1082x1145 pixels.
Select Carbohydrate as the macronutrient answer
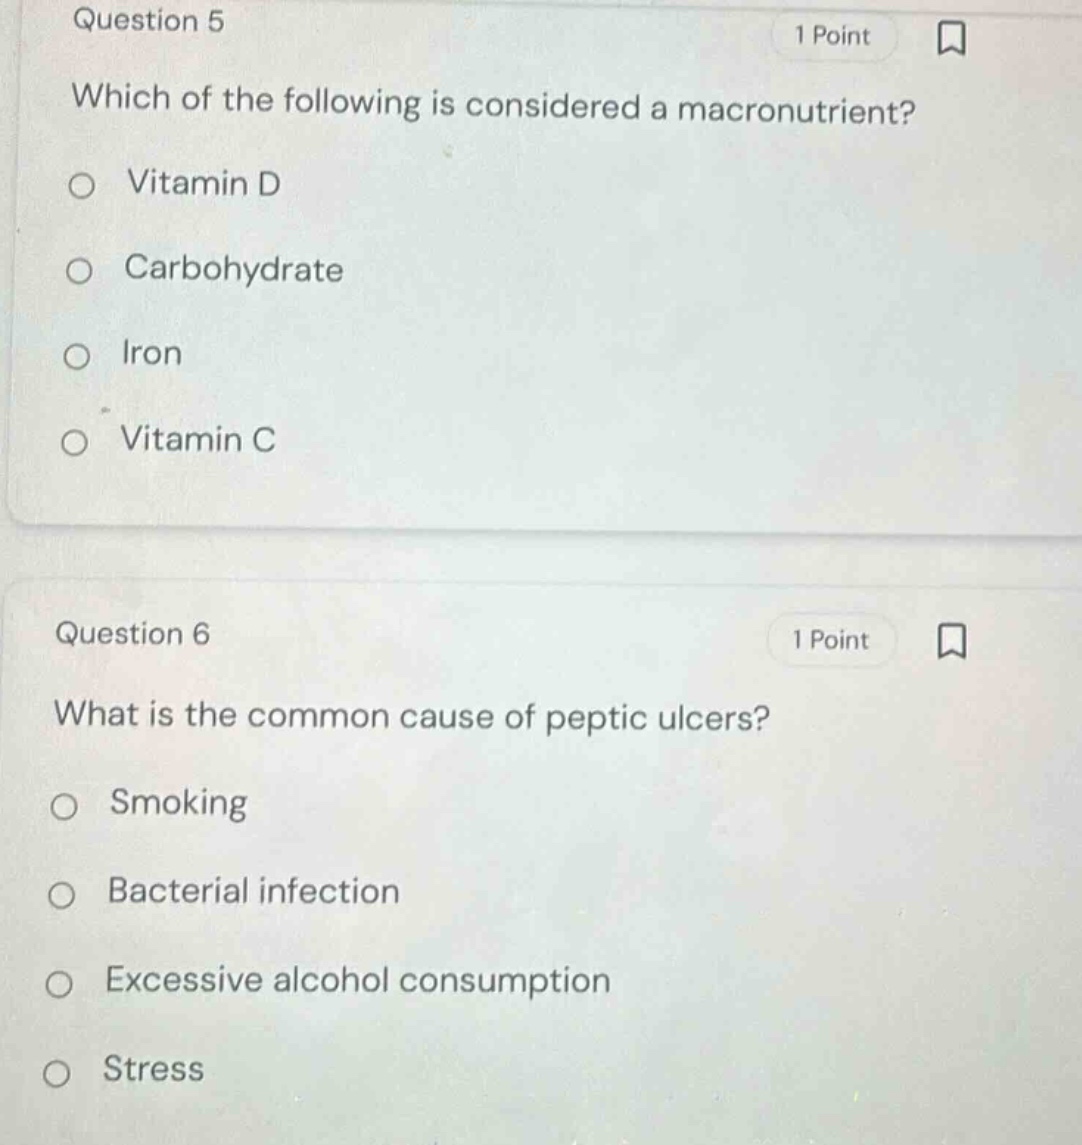pyautogui.click(x=80, y=270)
